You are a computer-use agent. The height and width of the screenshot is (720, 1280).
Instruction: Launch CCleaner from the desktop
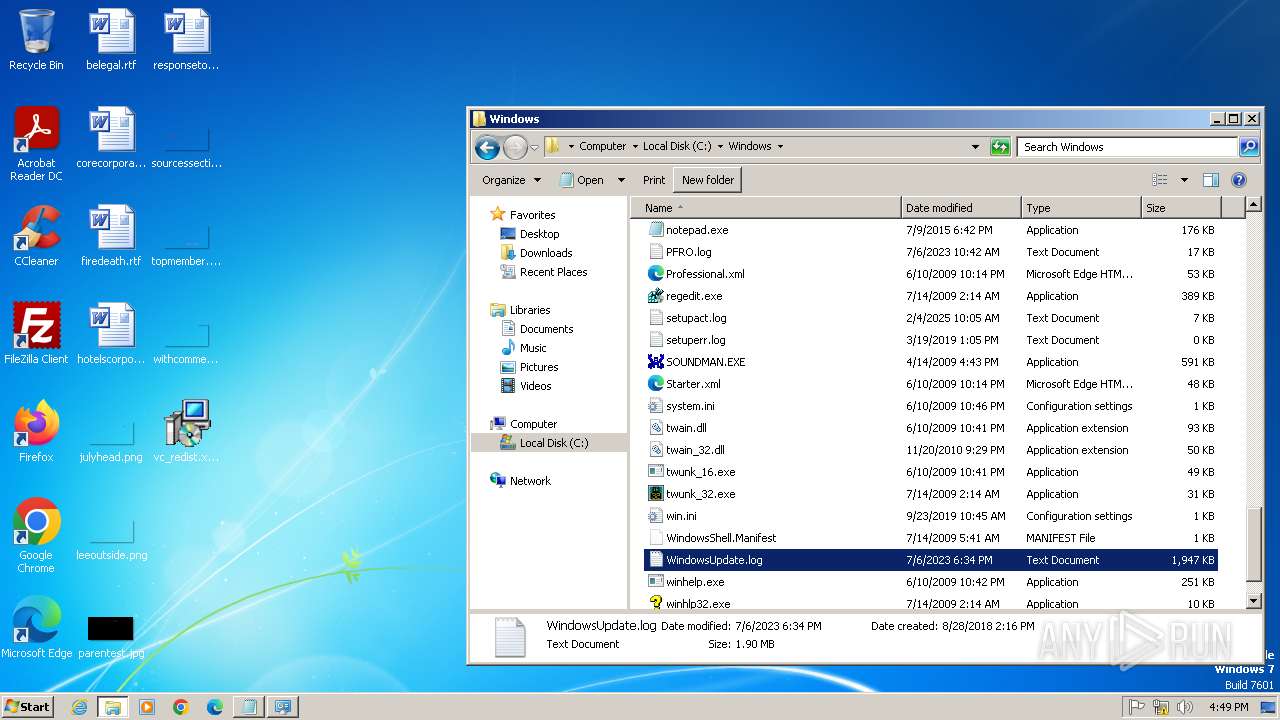[36, 236]
